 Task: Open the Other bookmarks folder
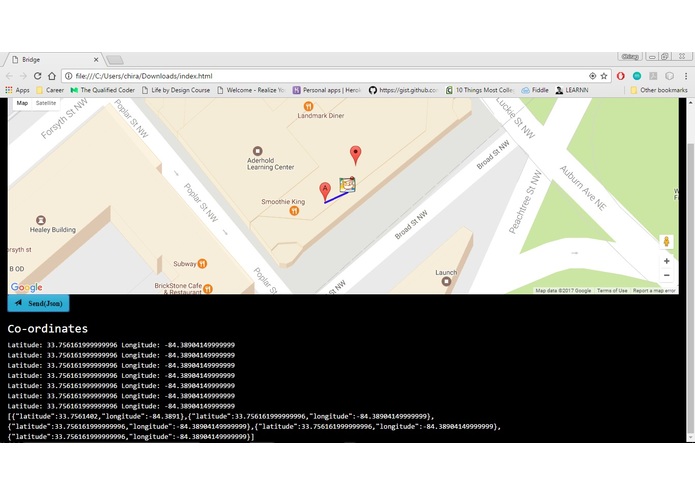tap(659, 90)
